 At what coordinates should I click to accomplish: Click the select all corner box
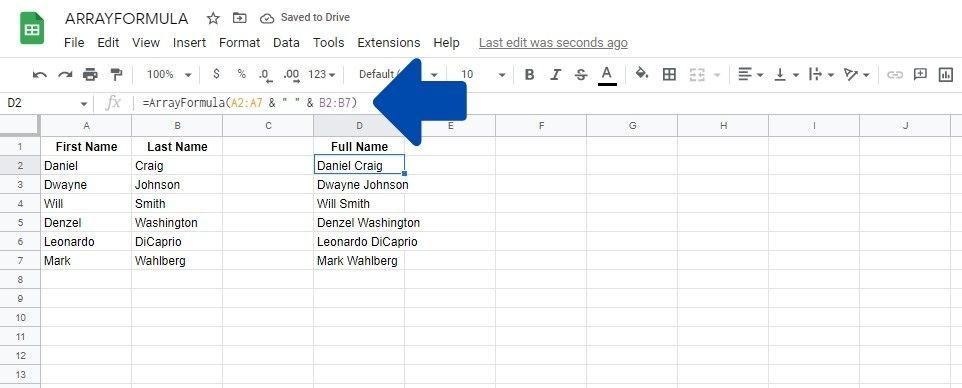coord(20,126)
